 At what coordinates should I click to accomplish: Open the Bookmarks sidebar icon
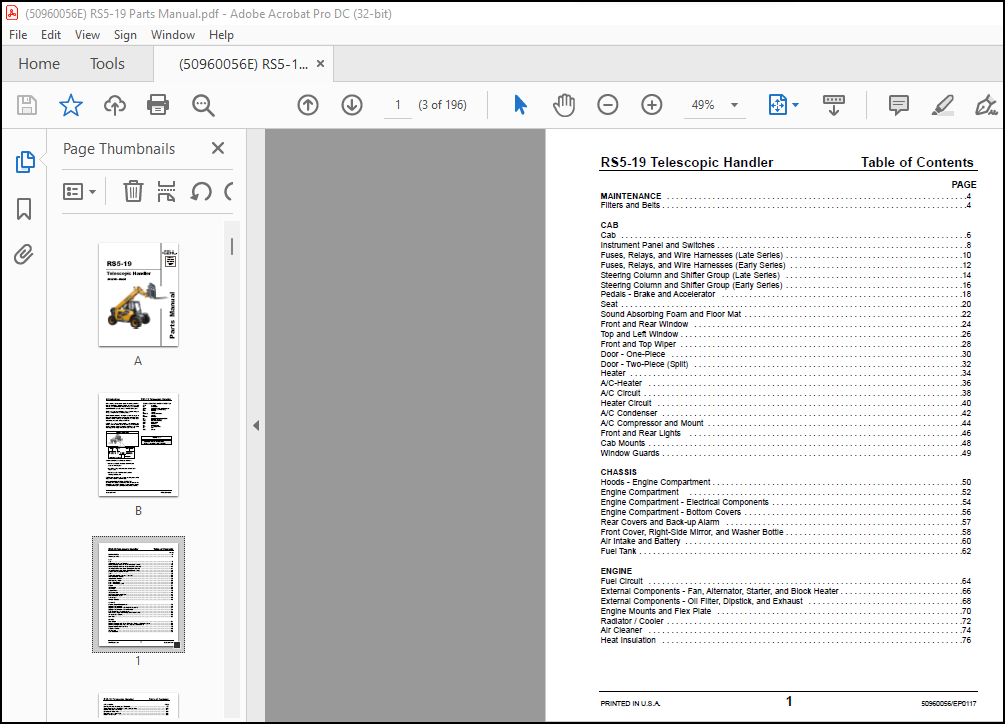[24, 209]
